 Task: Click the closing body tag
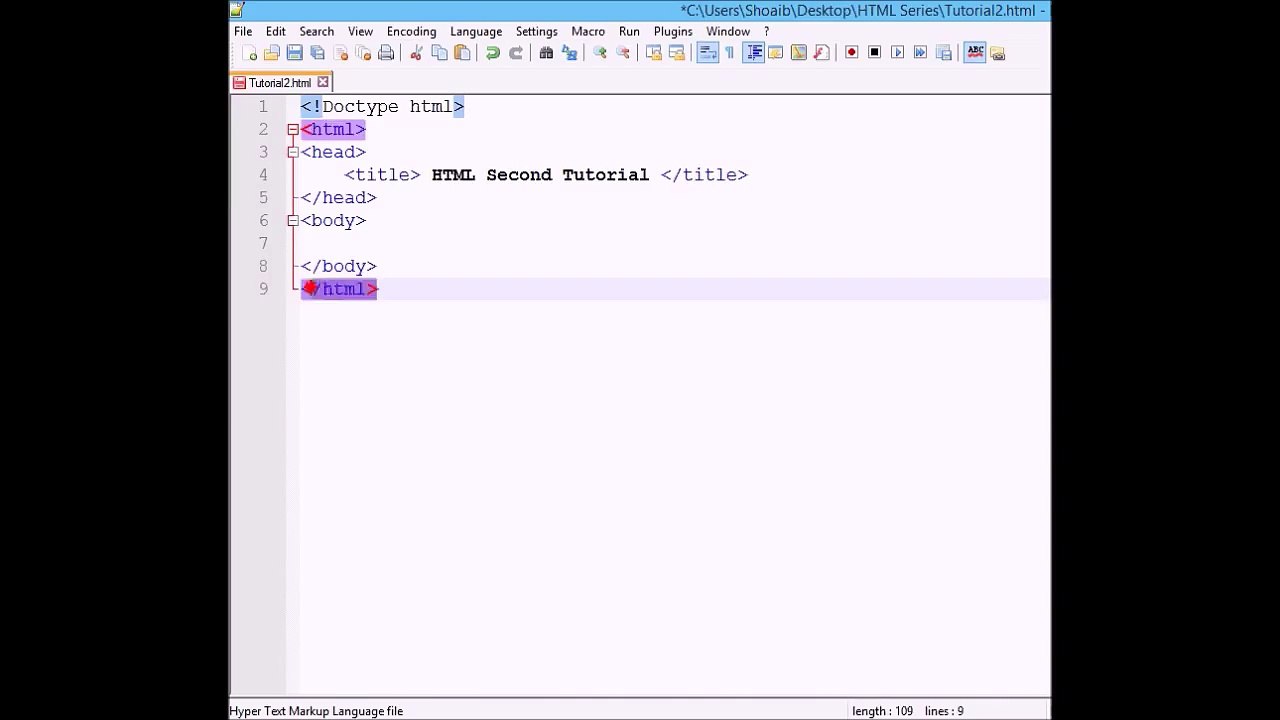[x=338, y=266]
